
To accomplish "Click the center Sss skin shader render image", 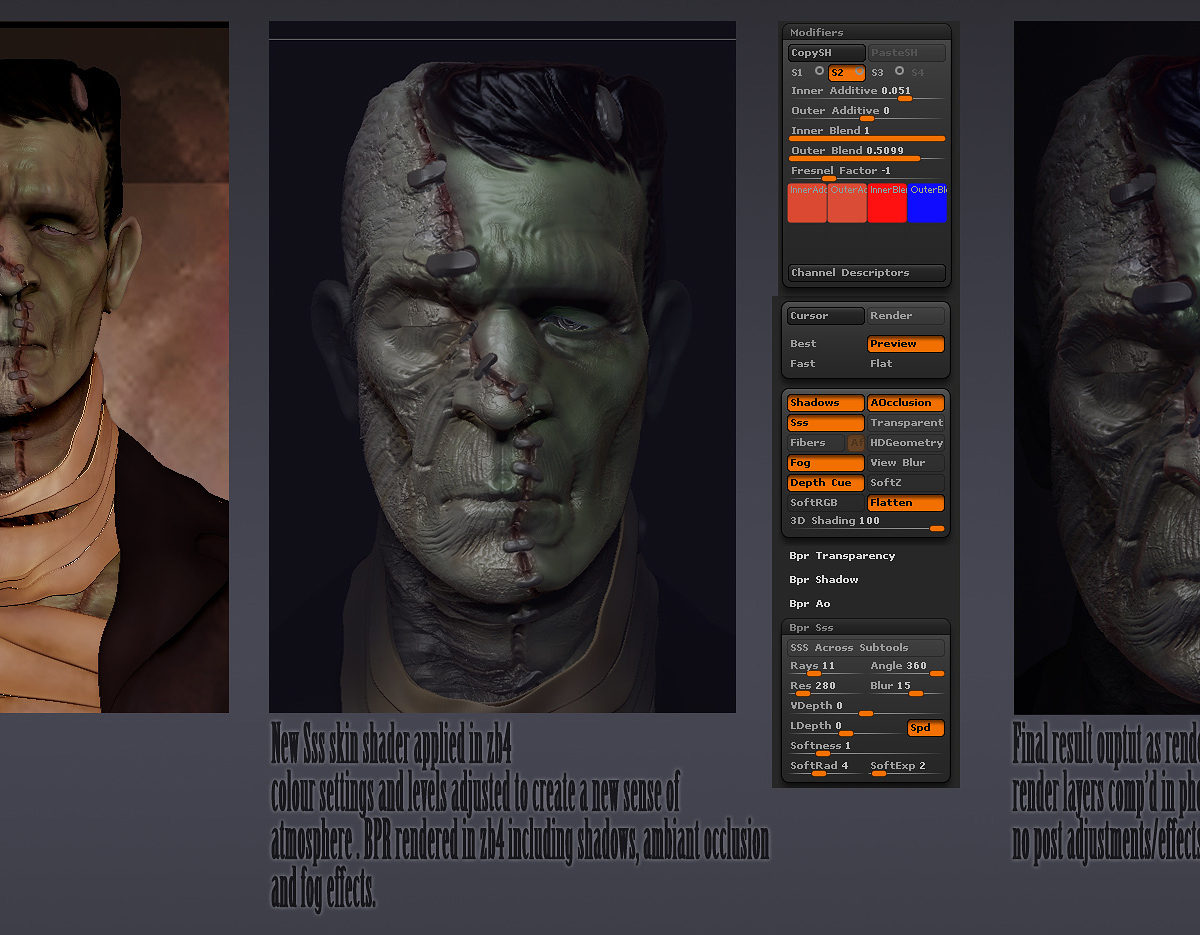I will point(502,367).
